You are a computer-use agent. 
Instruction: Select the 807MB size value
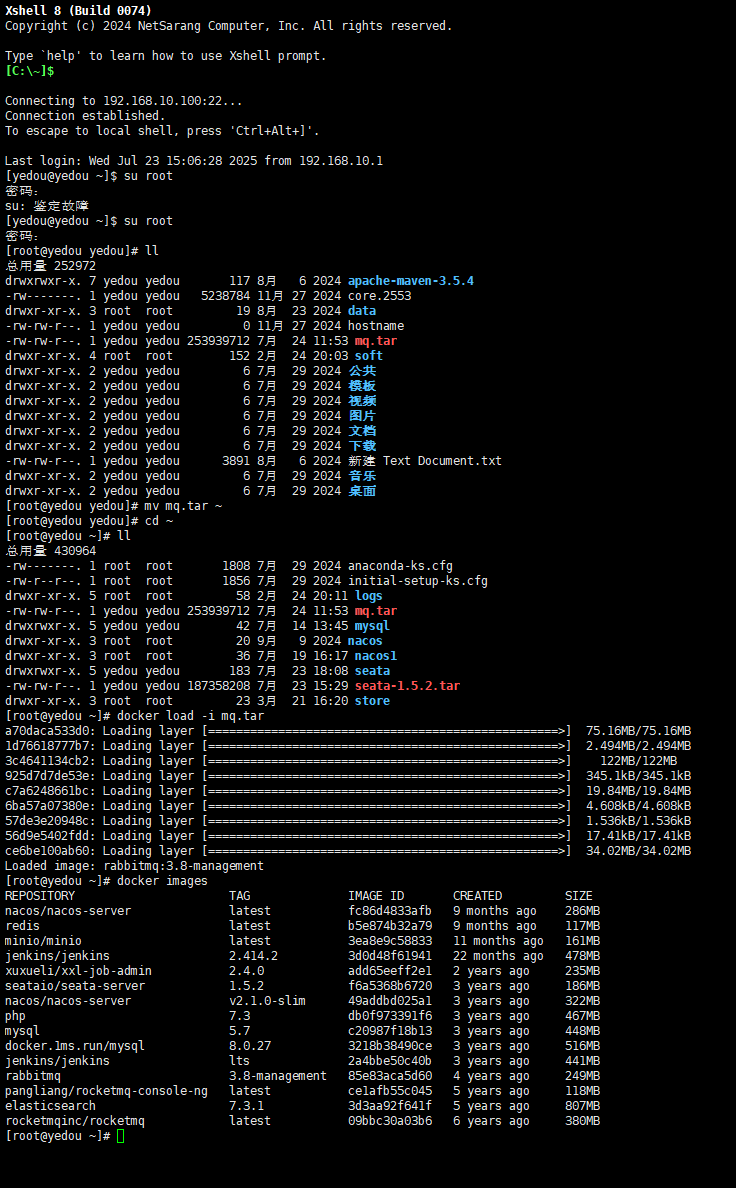click(582, 1106)
